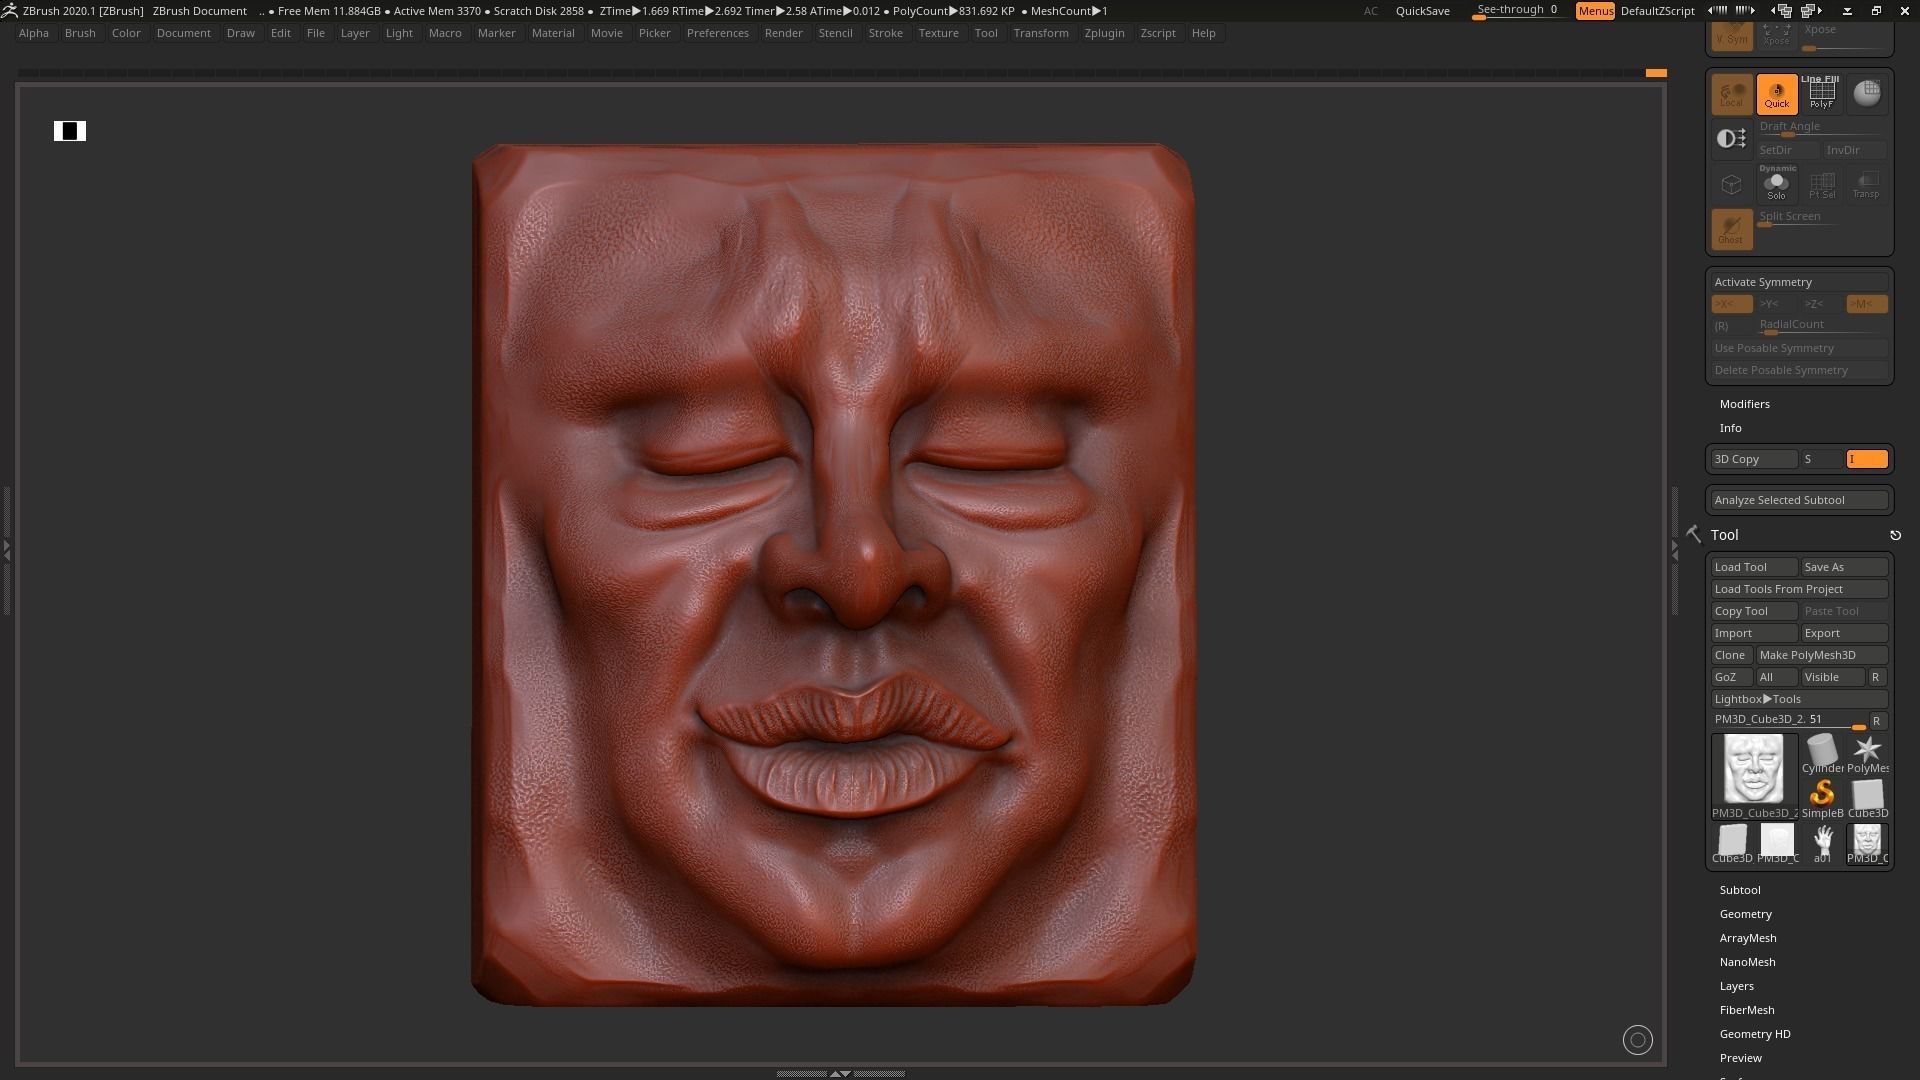Click the Tool palette hammer icon
The height and width of the screenshot is (1080, 1920).
click(1693, 535)
